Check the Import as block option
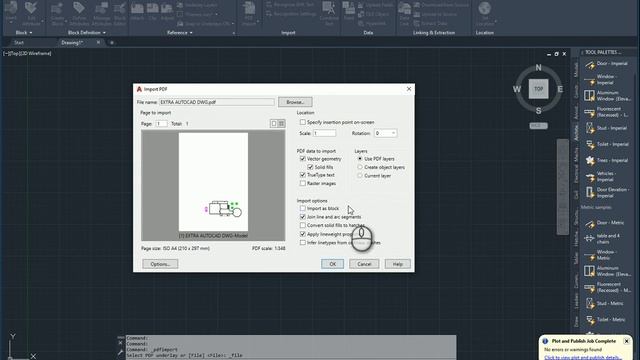This screenshot has width=640, height=360. (302, 208)
